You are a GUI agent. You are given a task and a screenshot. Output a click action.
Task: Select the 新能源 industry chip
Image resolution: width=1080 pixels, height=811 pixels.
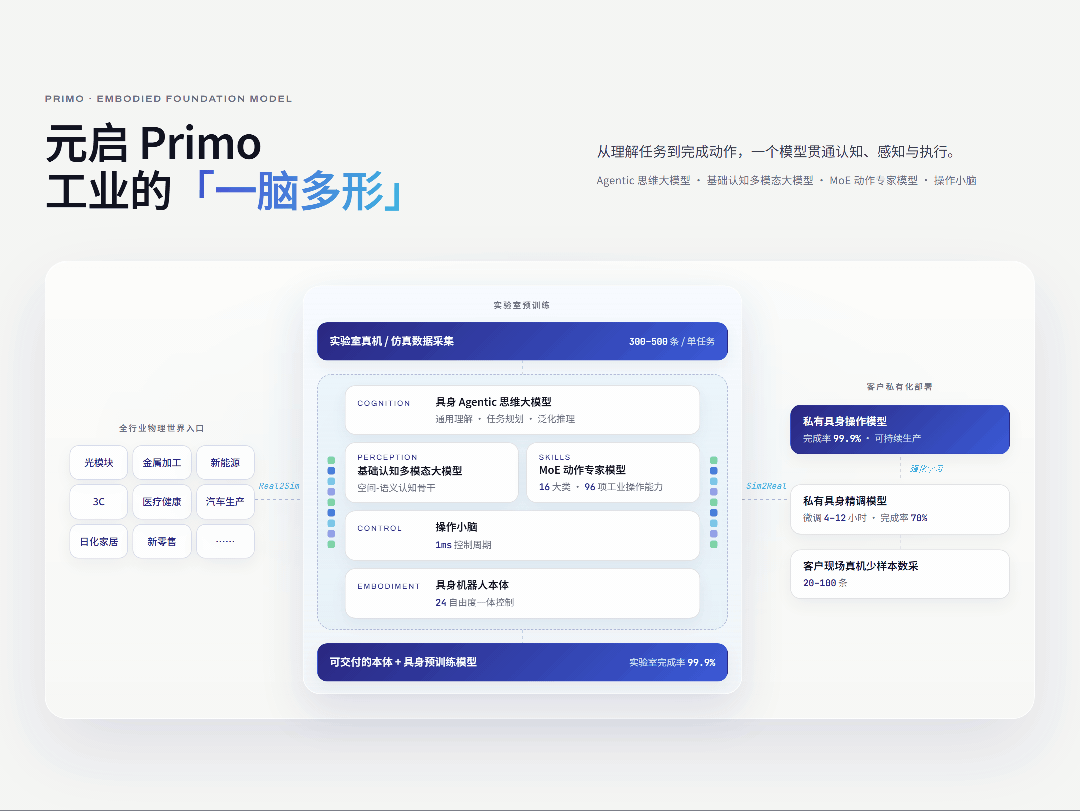coord(225,462)
